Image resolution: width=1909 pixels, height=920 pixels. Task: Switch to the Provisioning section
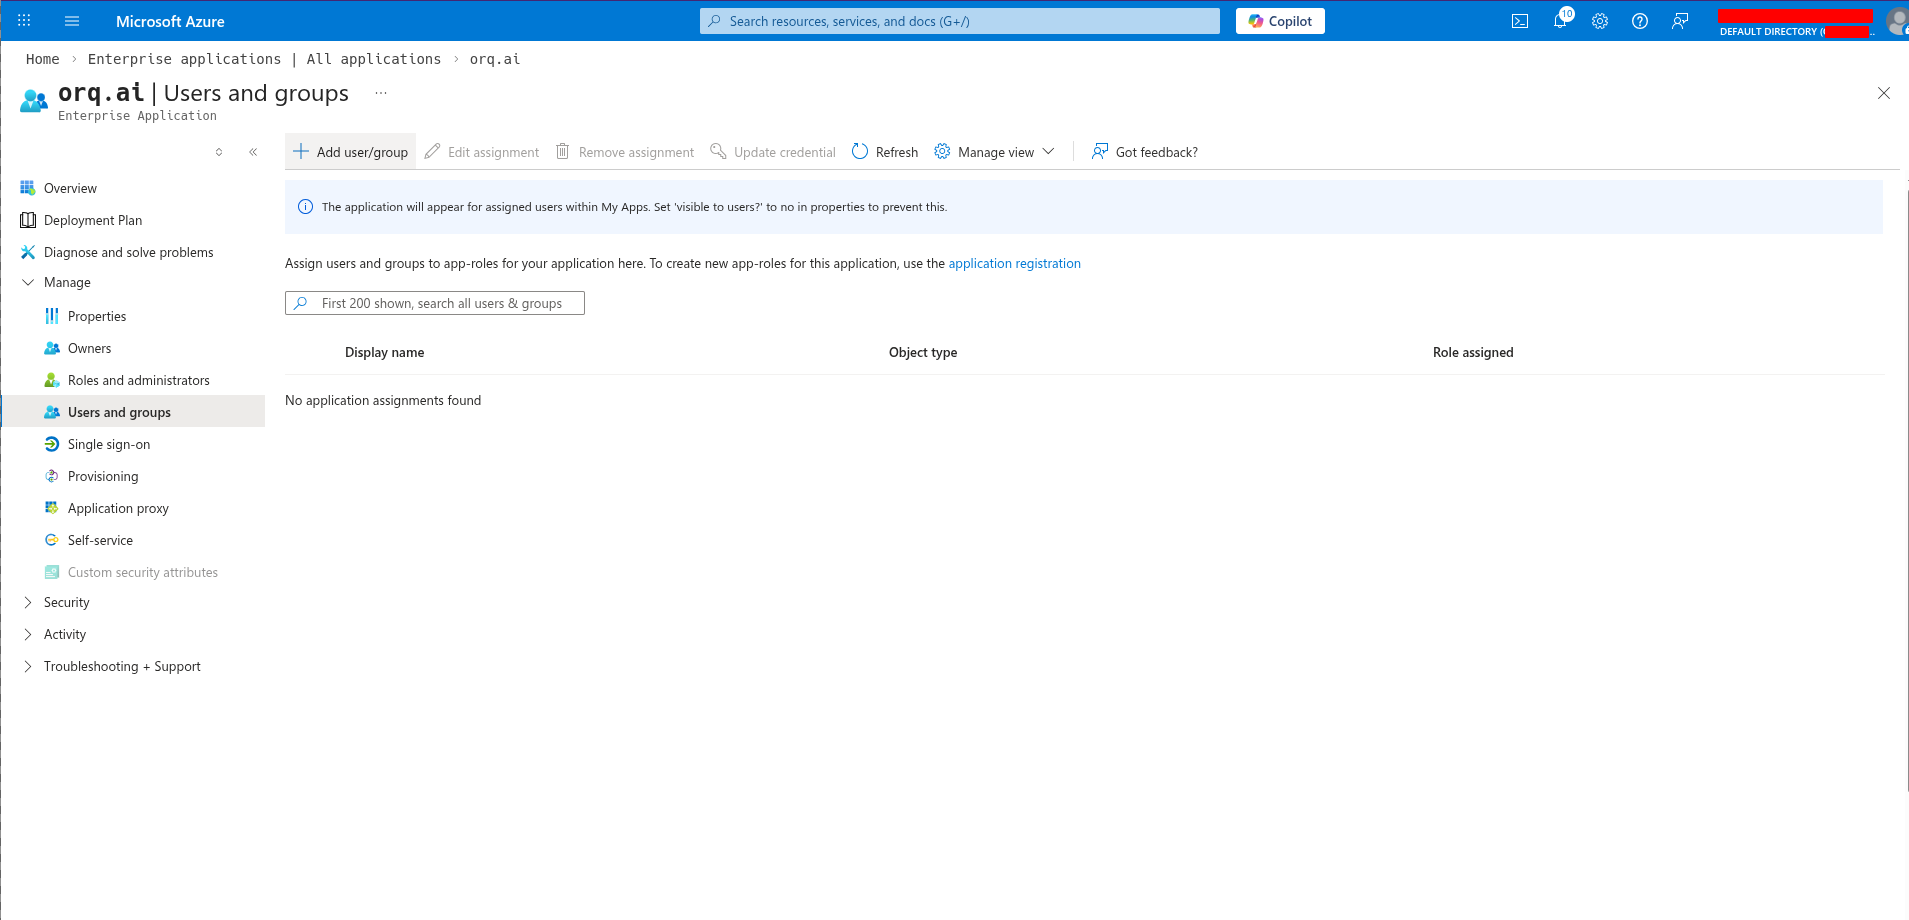coord(102,476)
